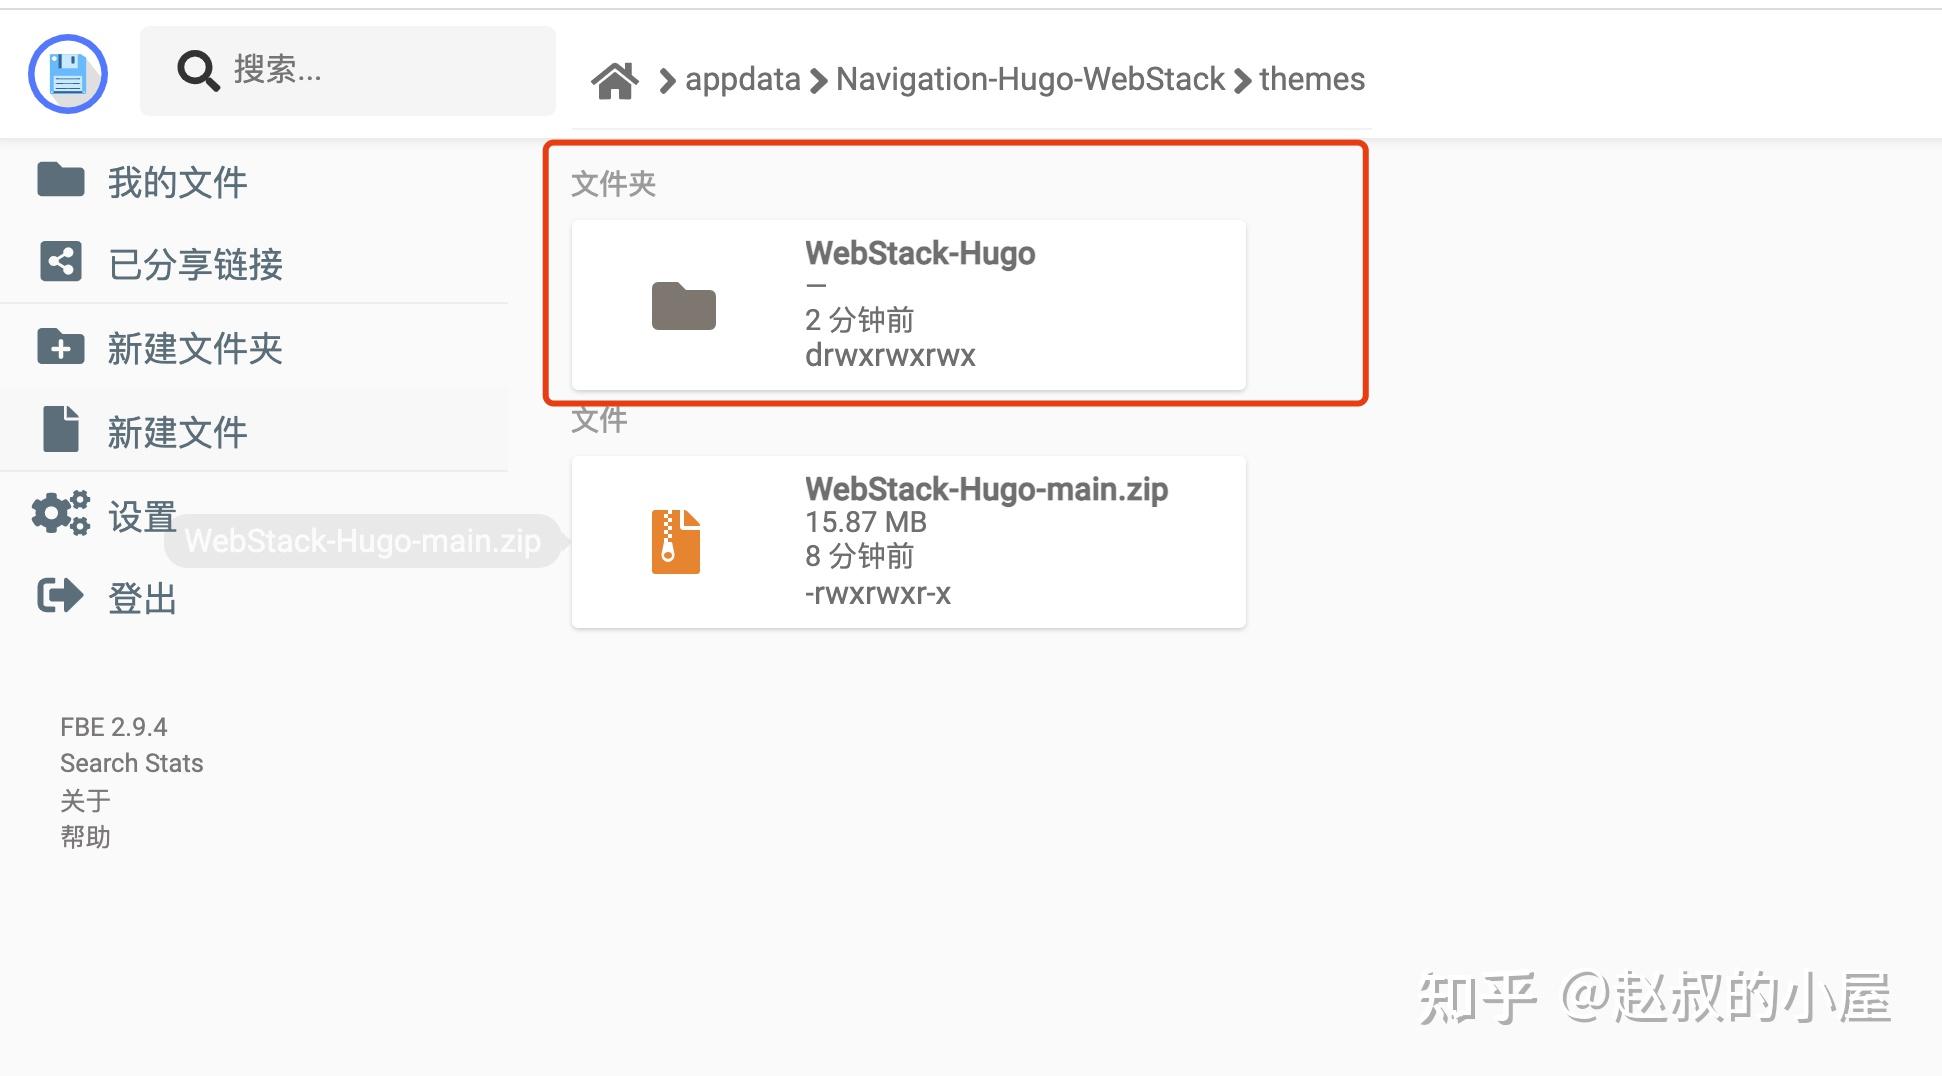This screenshot has height=1076, width=1942.
Task: Navigate to appdata via the breadcrumb
Action: pos(742,79)
